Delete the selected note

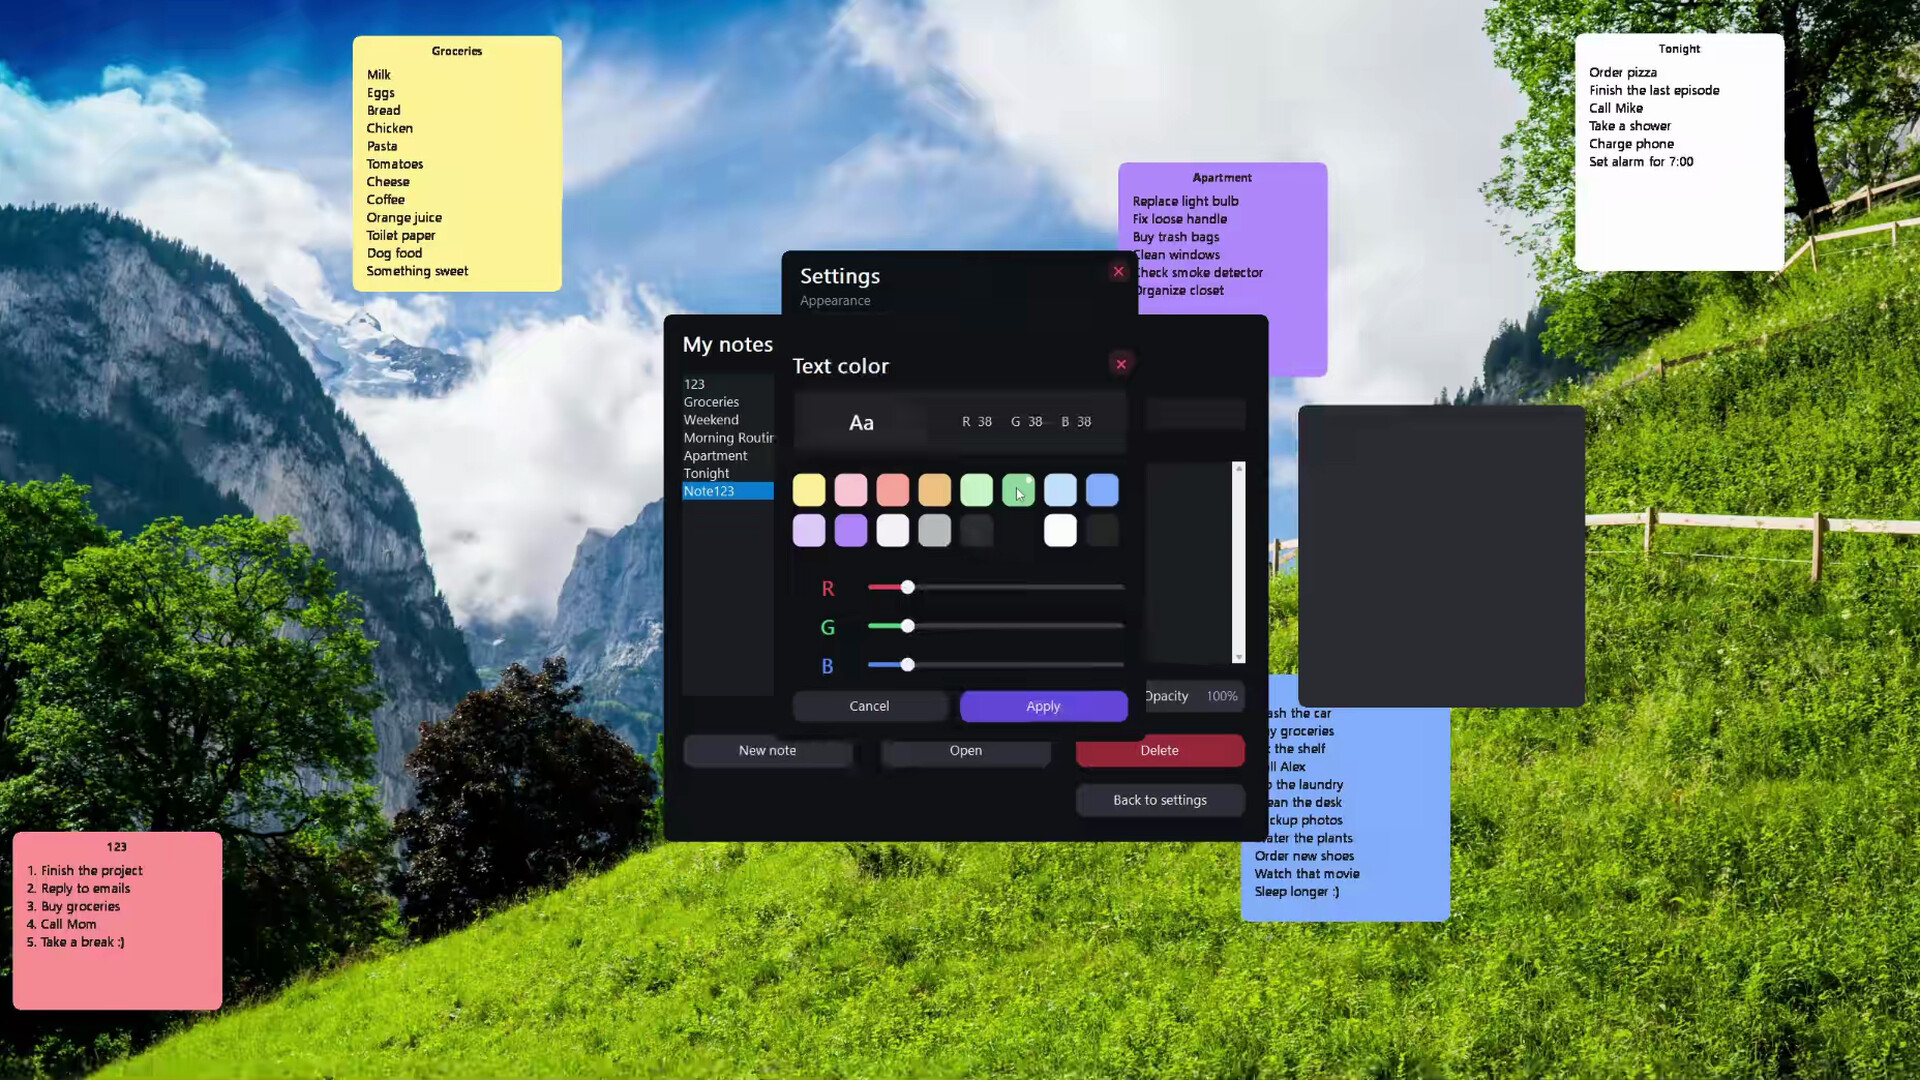pyautogui.click(x=1160, y=750)
